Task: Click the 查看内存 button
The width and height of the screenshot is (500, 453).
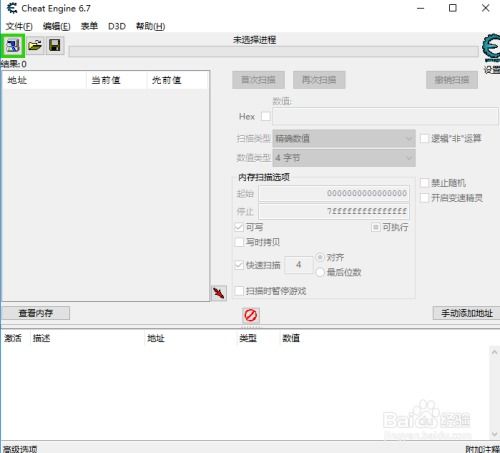Action: [x=36, y=313]
